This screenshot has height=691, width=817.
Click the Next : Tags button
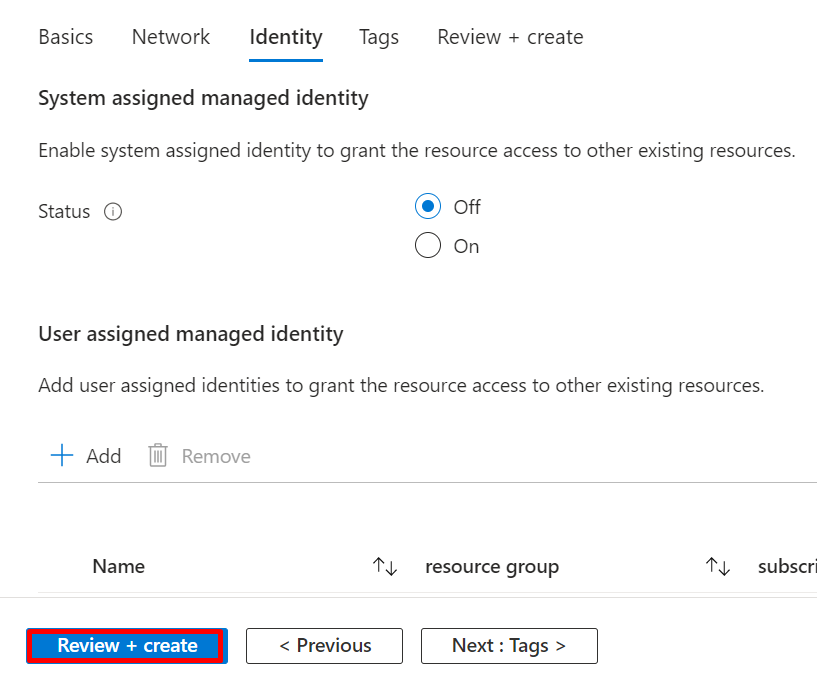click(509, 646)
